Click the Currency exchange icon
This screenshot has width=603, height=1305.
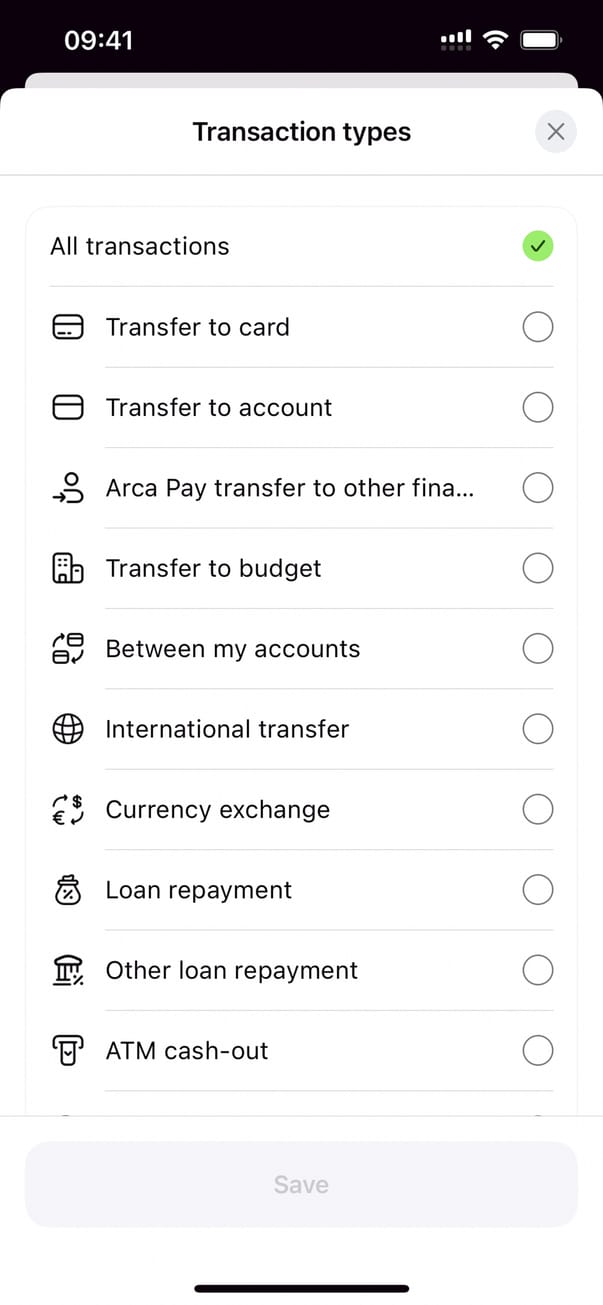(67, 809)
